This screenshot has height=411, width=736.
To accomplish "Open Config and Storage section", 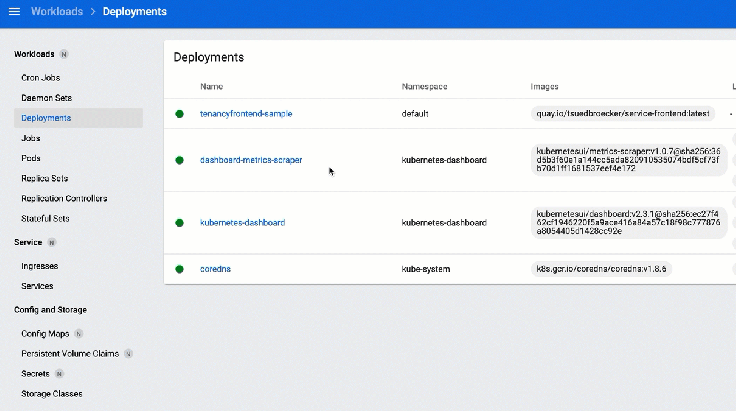I will (50, 310).
